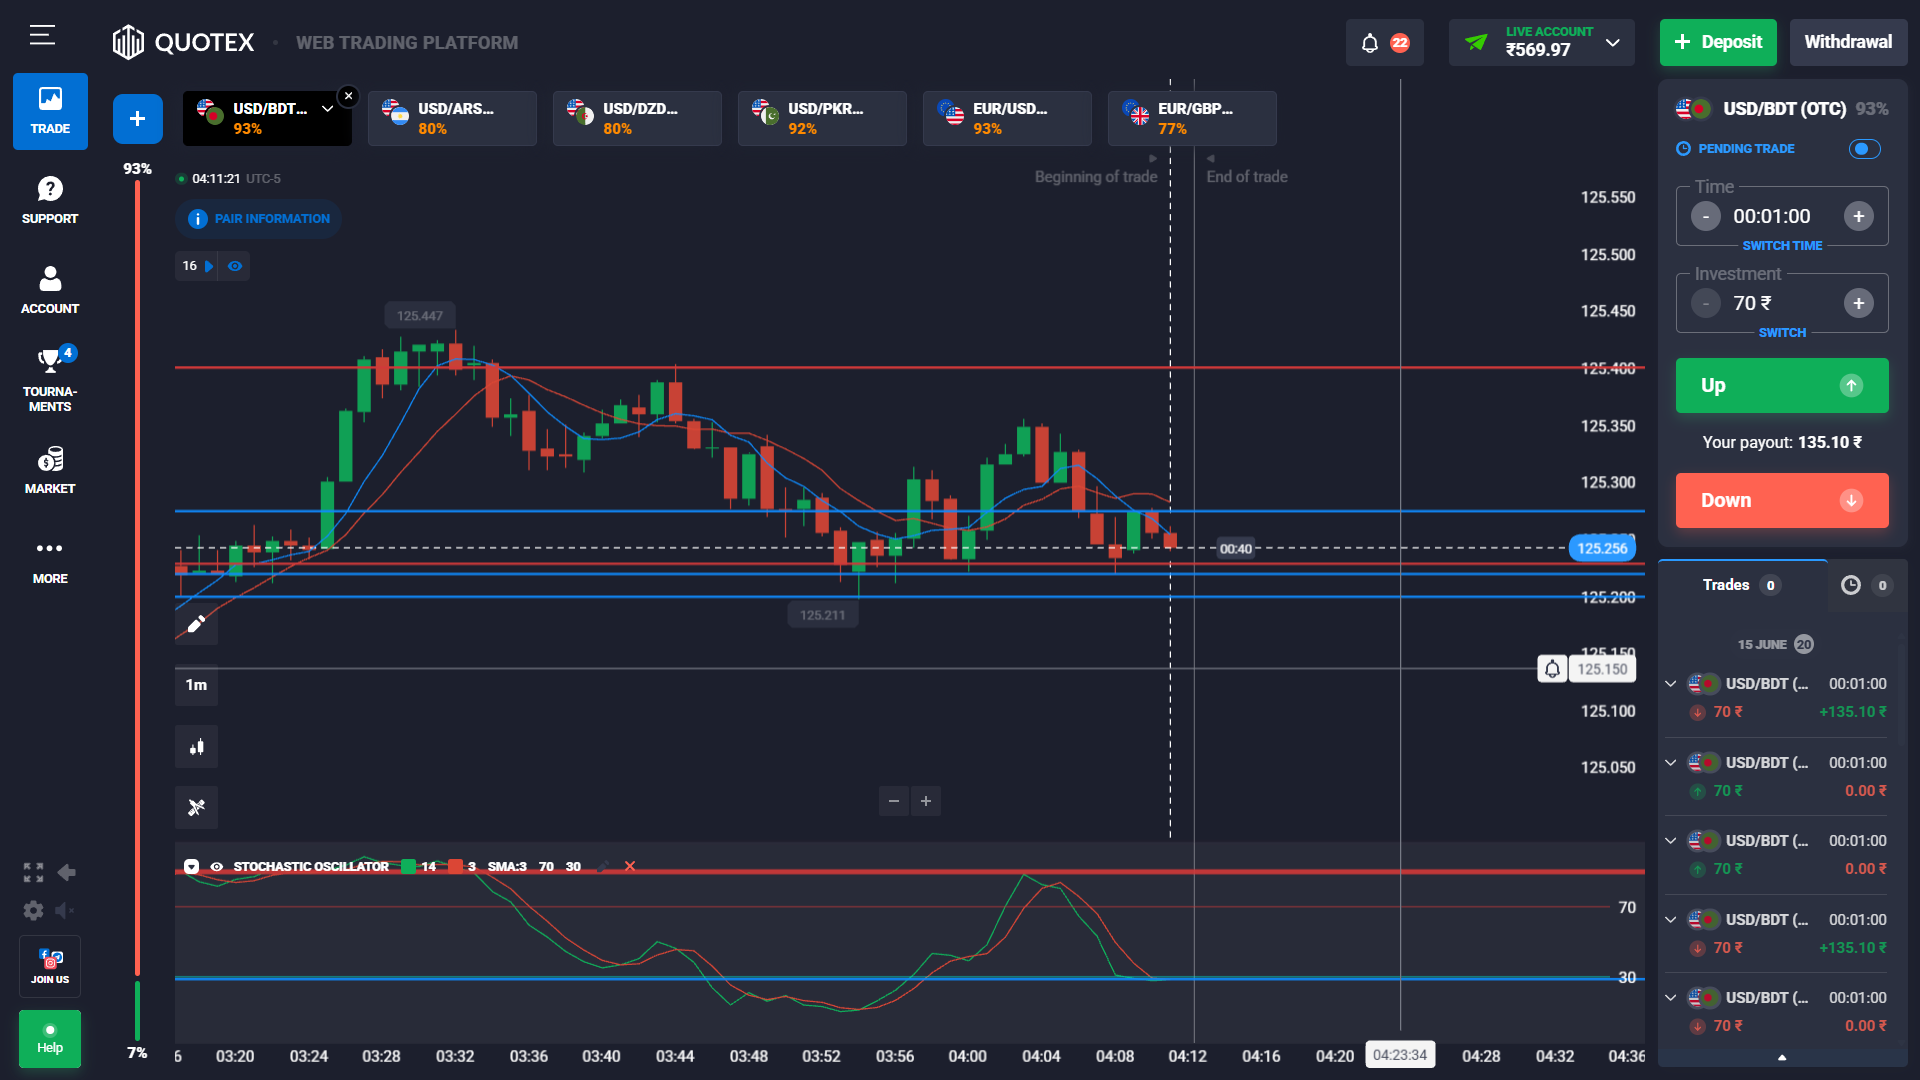This screenshot has height=1080, width=1920.
Task: Hide stochastic oscillator with its eye icon
Action: 216,867
